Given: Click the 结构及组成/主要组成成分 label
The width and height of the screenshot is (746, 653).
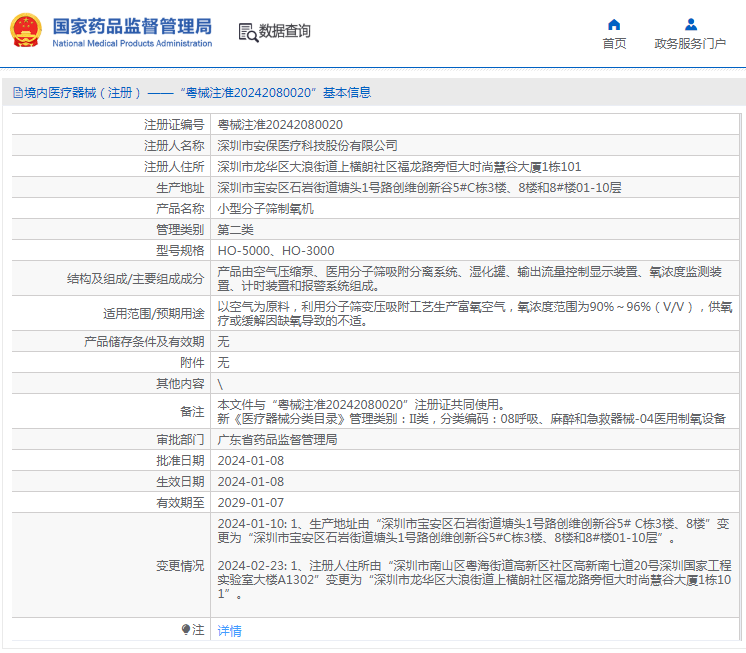Looking at the screenshot, I should 136,279.
